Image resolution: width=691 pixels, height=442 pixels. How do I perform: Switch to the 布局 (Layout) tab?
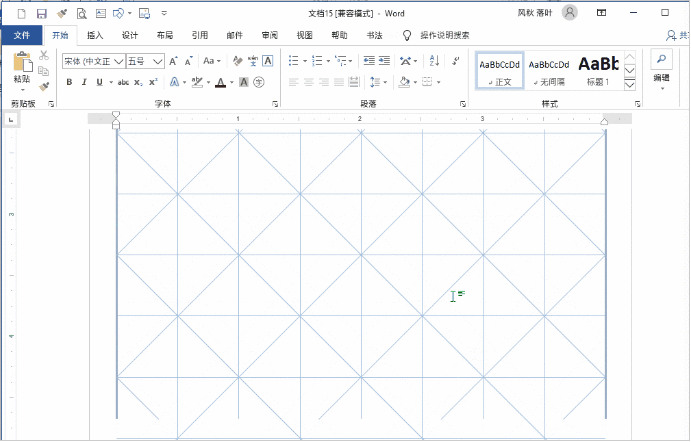165,35
